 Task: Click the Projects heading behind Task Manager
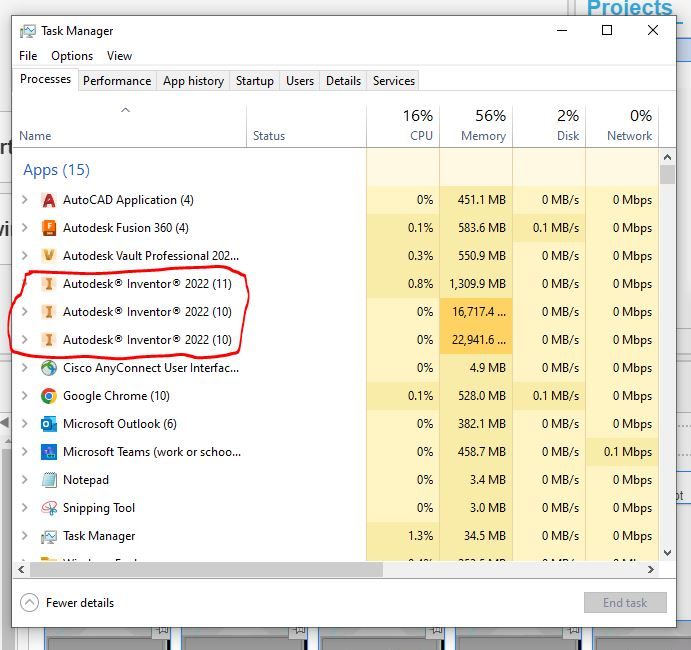point(629,7)
